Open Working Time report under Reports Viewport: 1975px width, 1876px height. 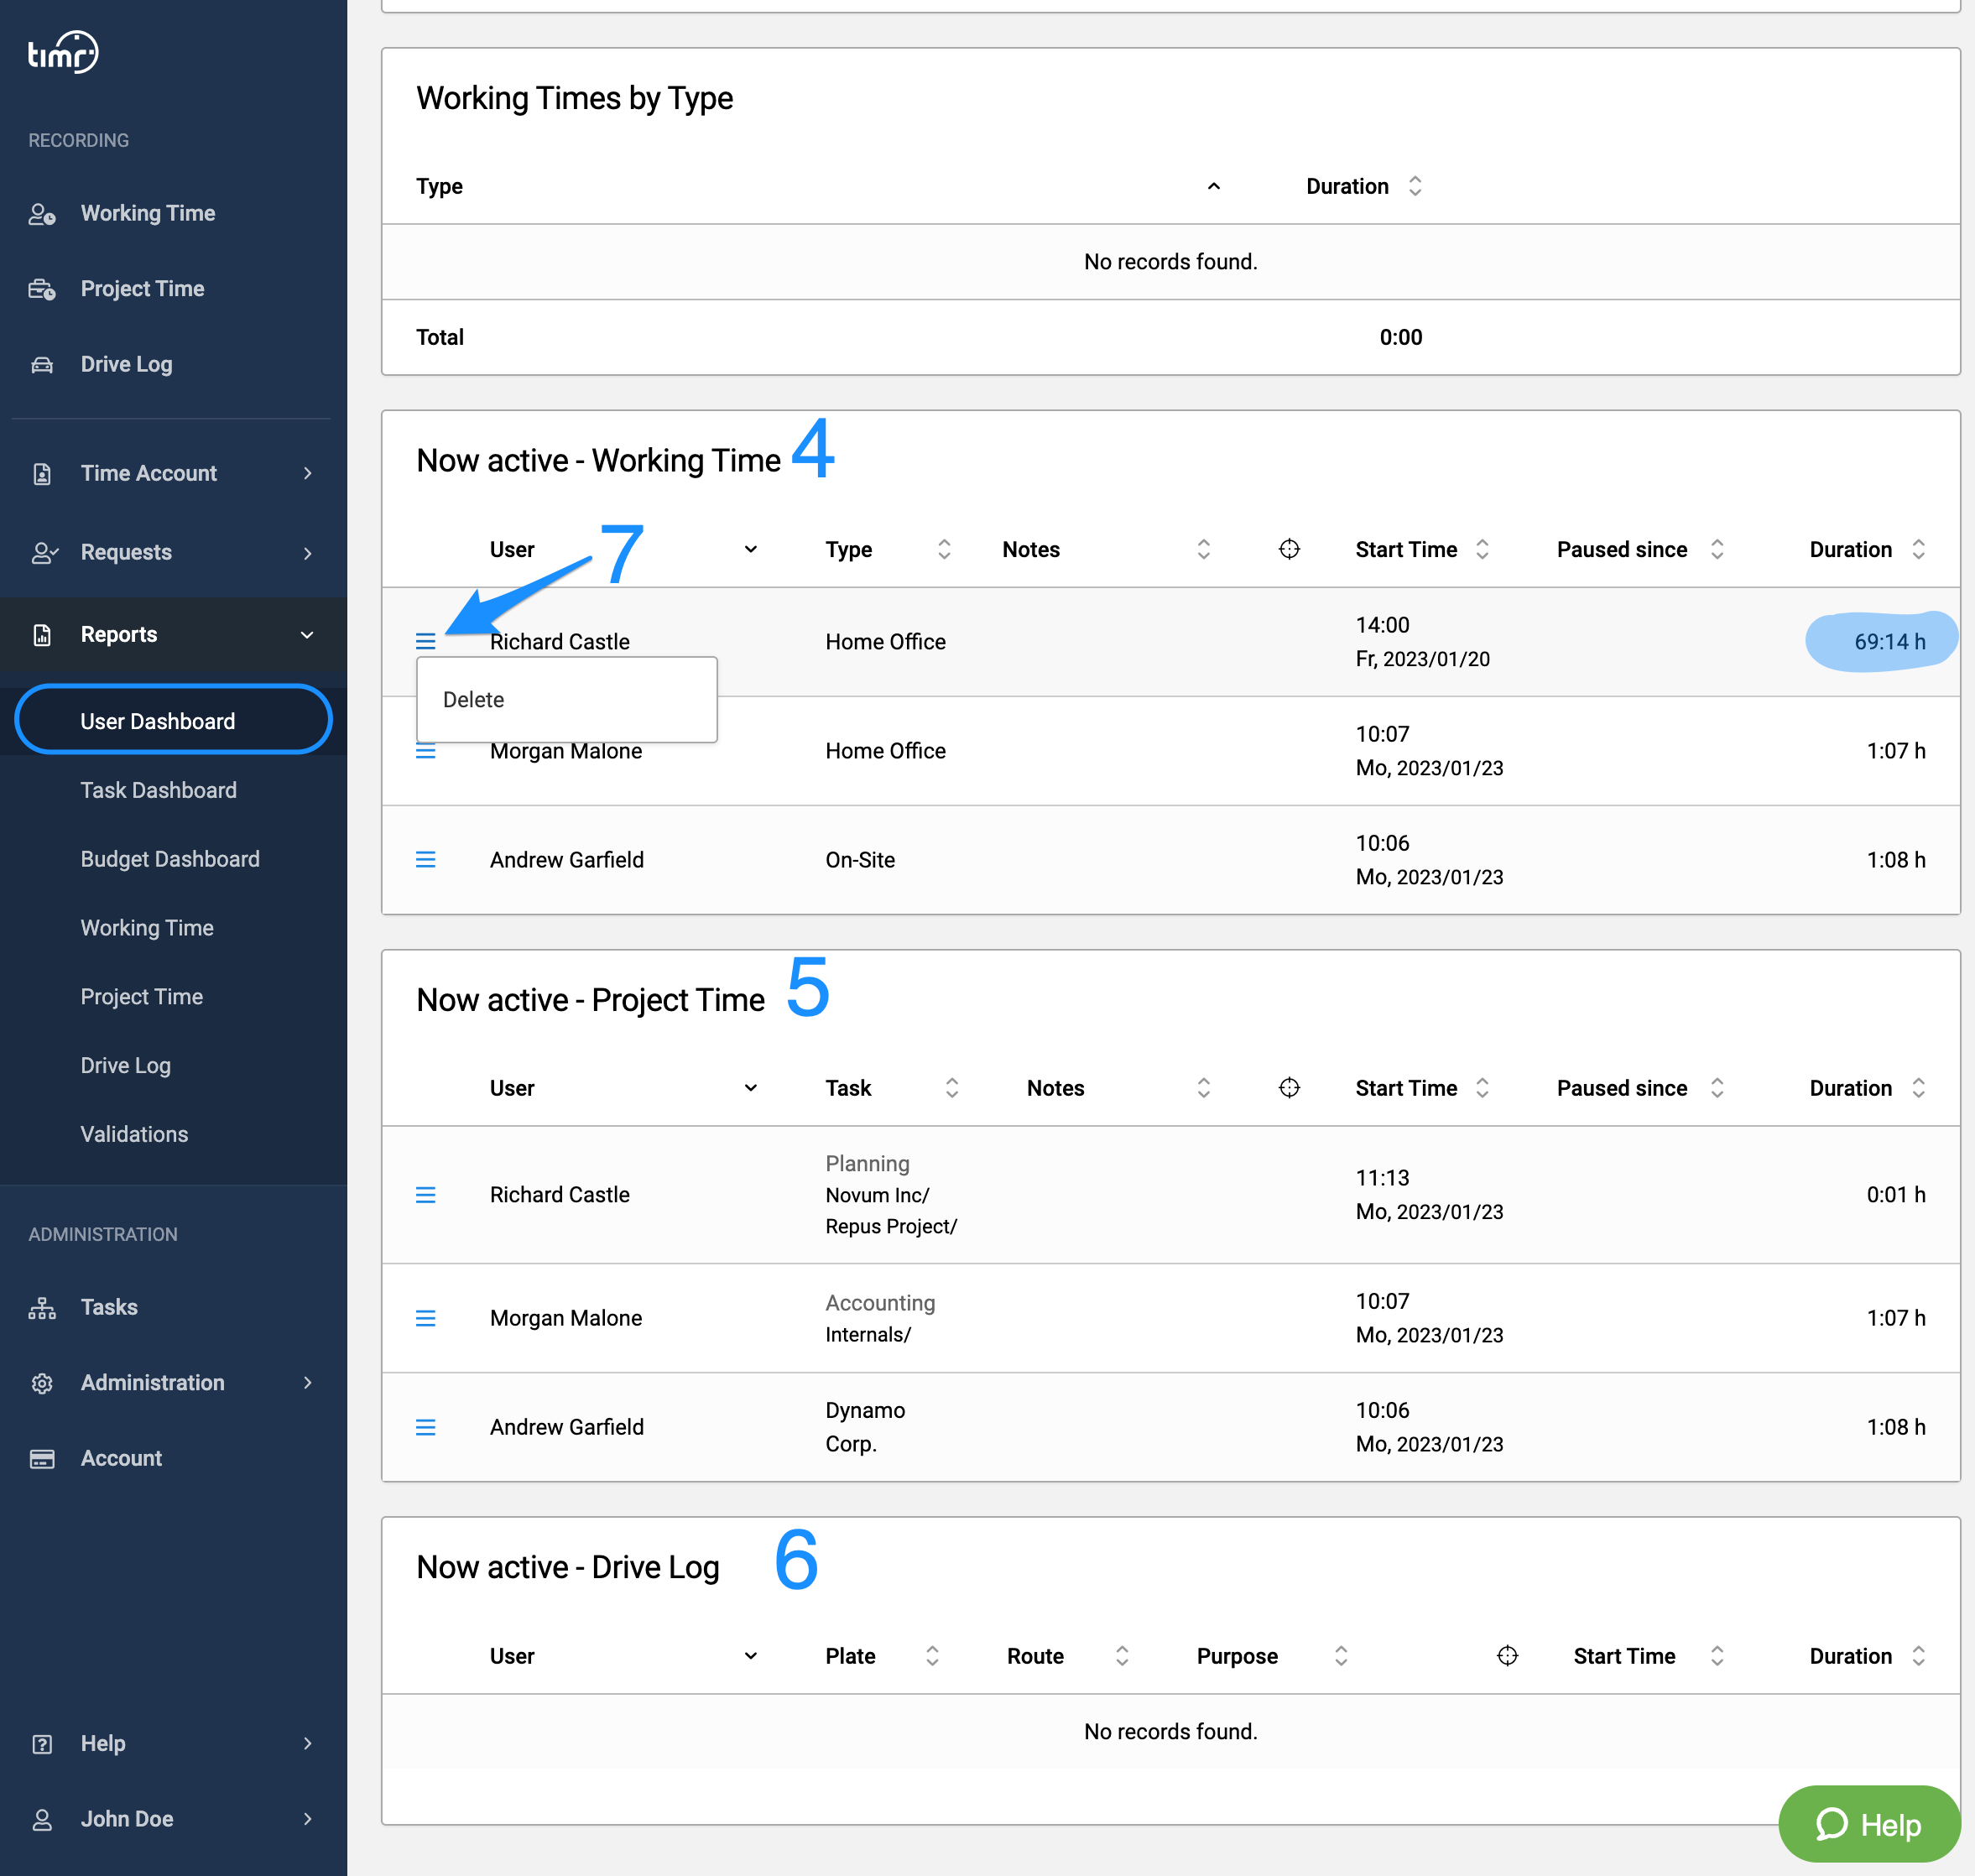point(147,928)
